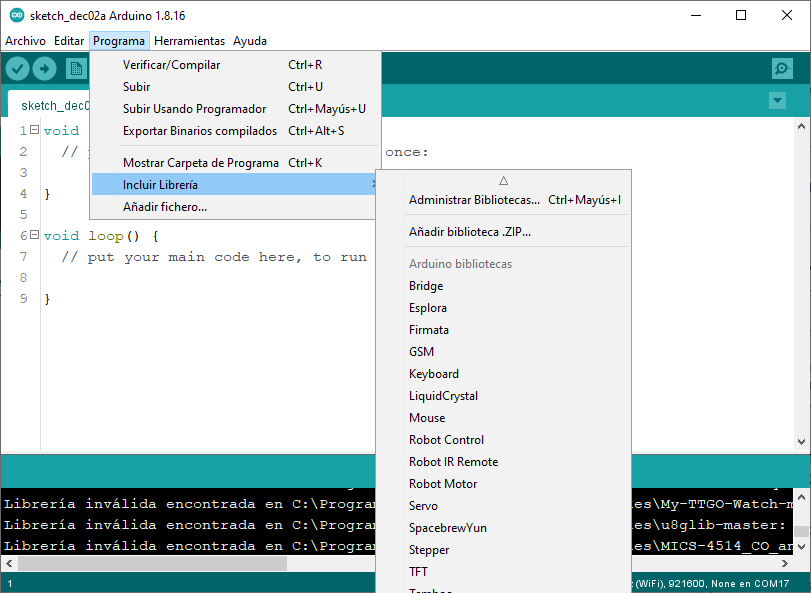Viewport: 811px width, 593px height.
Task: Include the Esplora library
Action: (x=504, y=308)
